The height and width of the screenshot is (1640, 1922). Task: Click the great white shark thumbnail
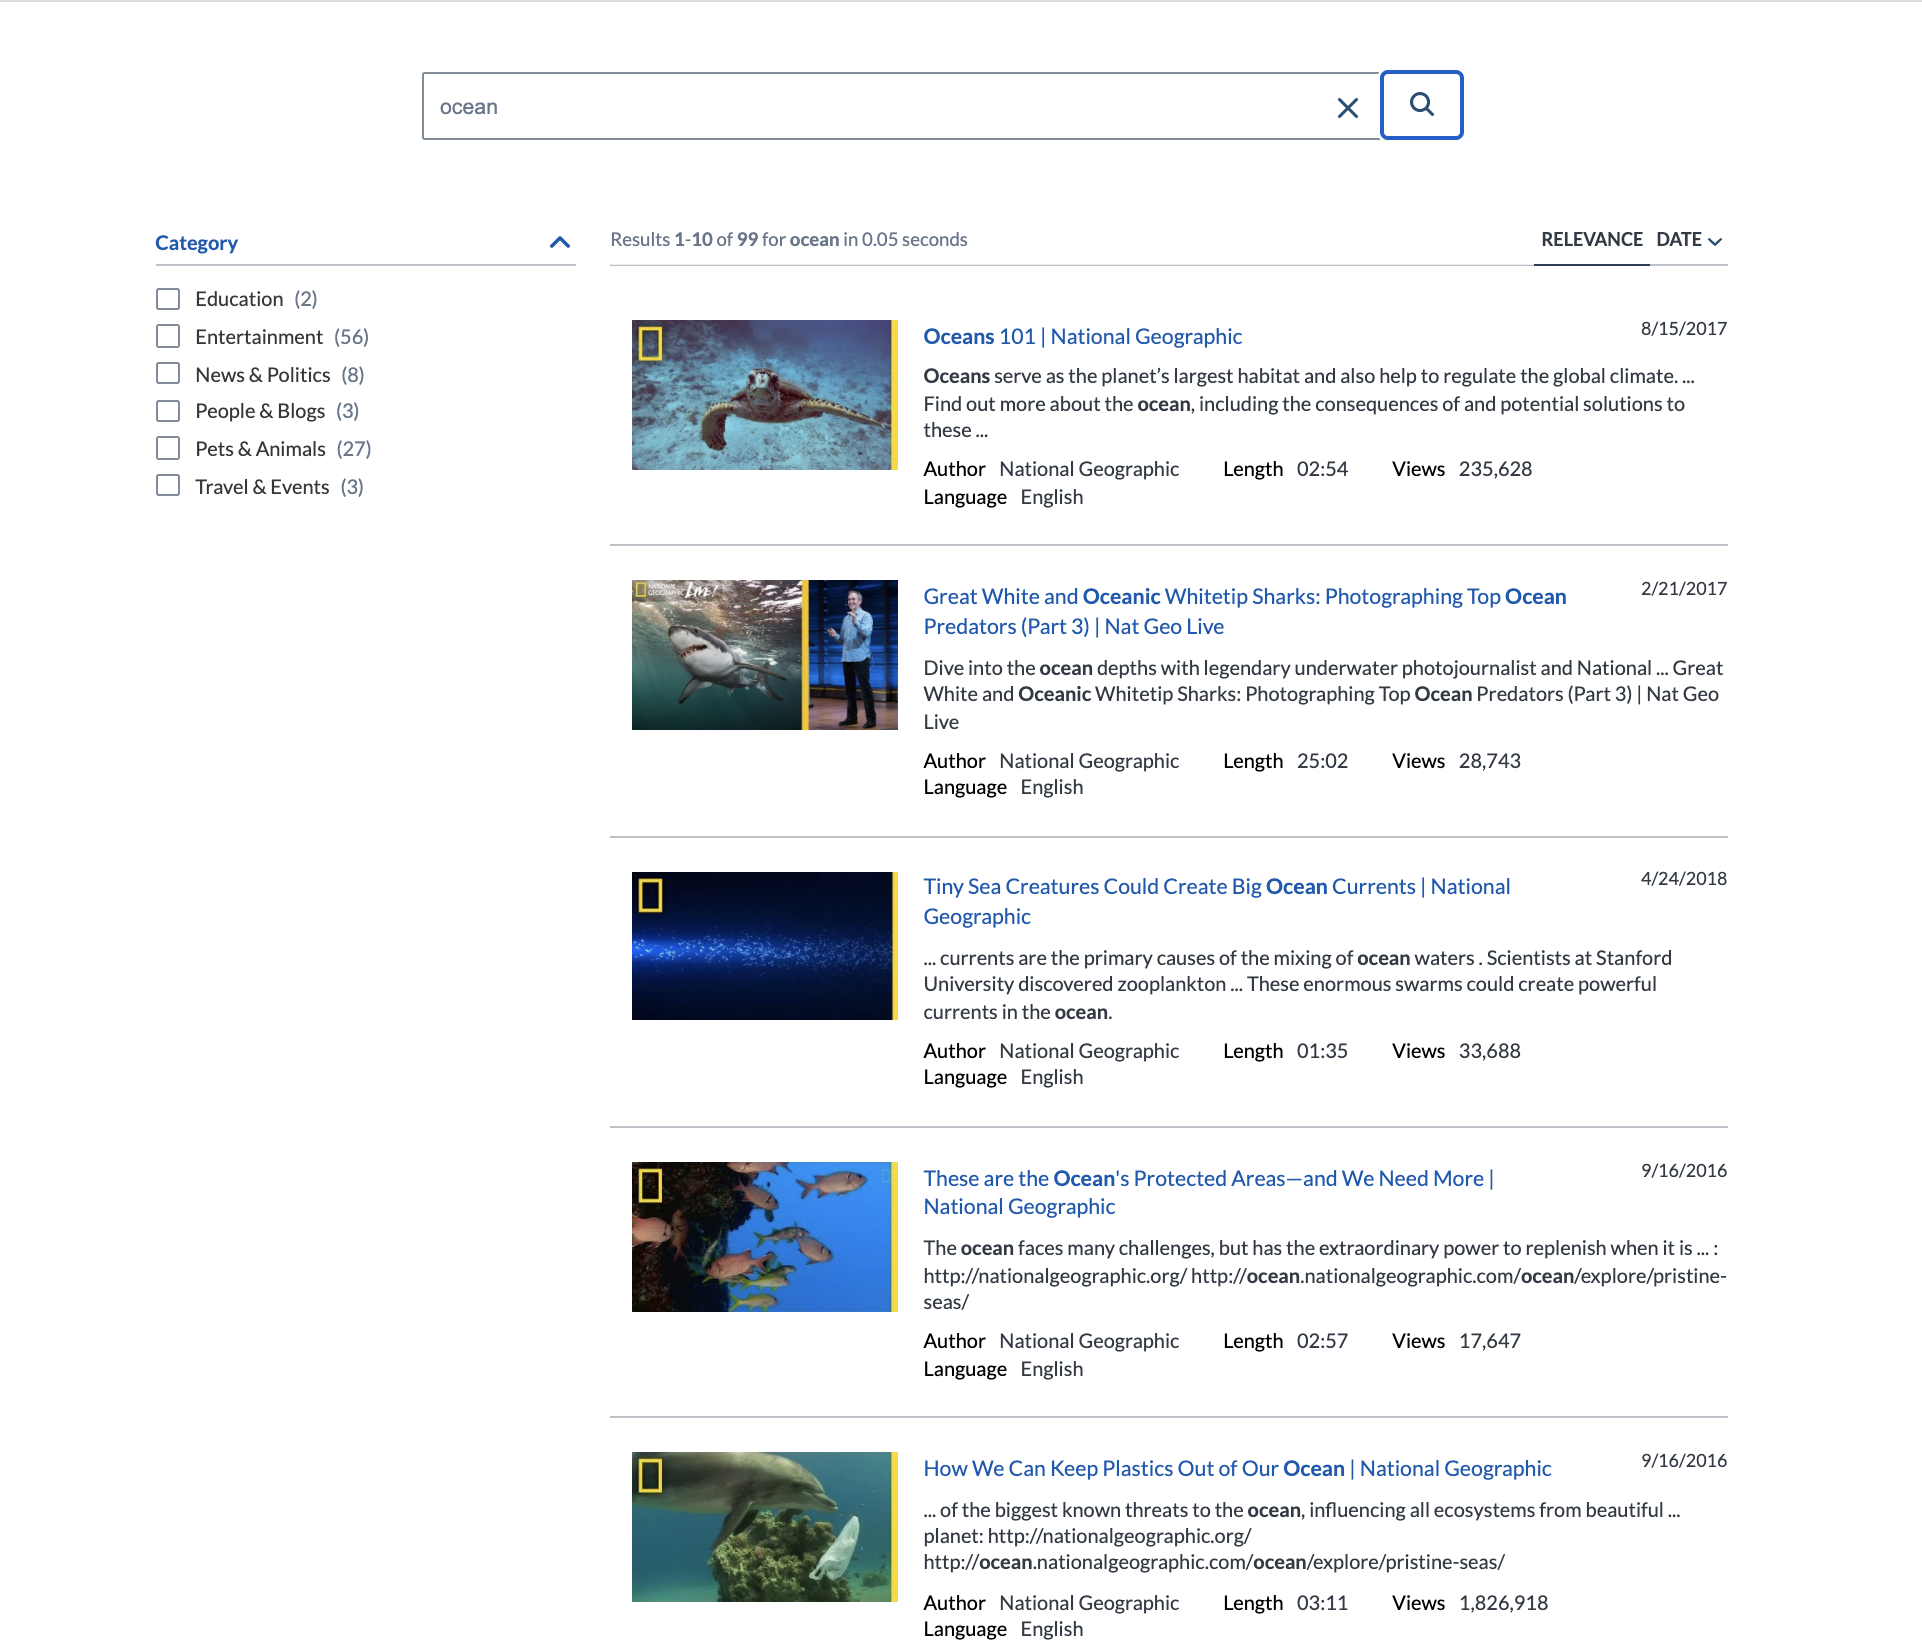765,655
